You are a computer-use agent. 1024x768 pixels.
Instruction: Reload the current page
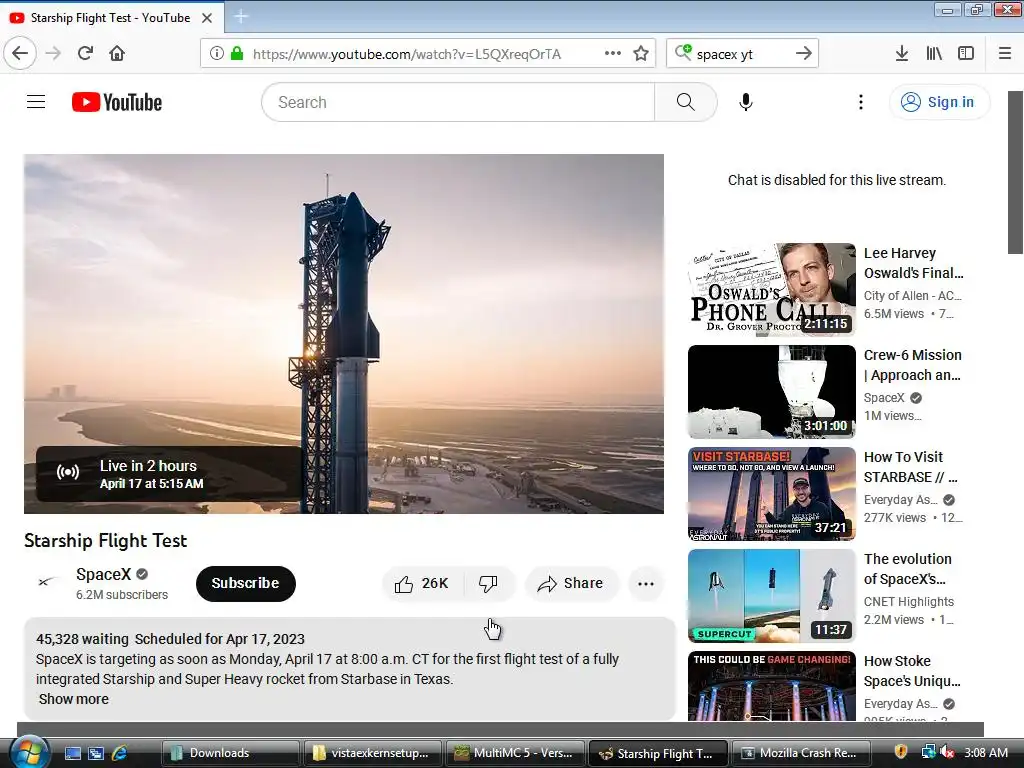coord(85,53)
